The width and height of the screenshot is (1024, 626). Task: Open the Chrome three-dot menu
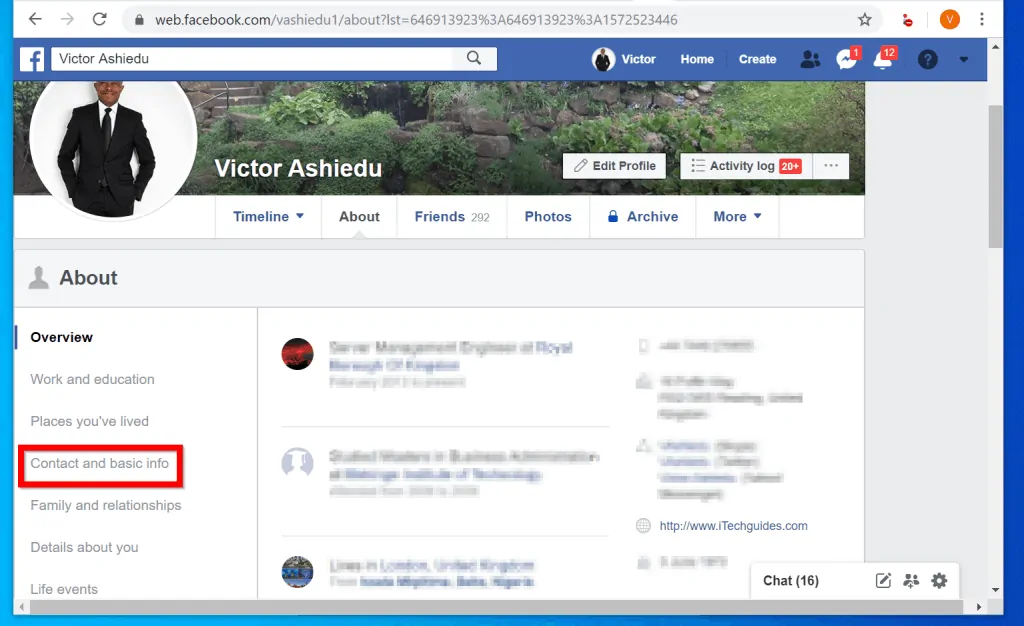tap(982, 20)
